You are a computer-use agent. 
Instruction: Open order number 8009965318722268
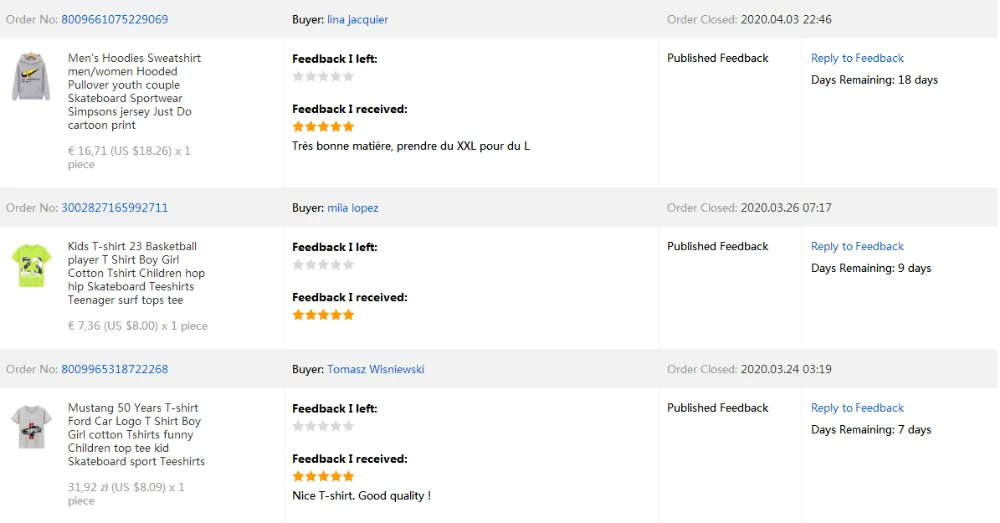(x=114, y=369)
